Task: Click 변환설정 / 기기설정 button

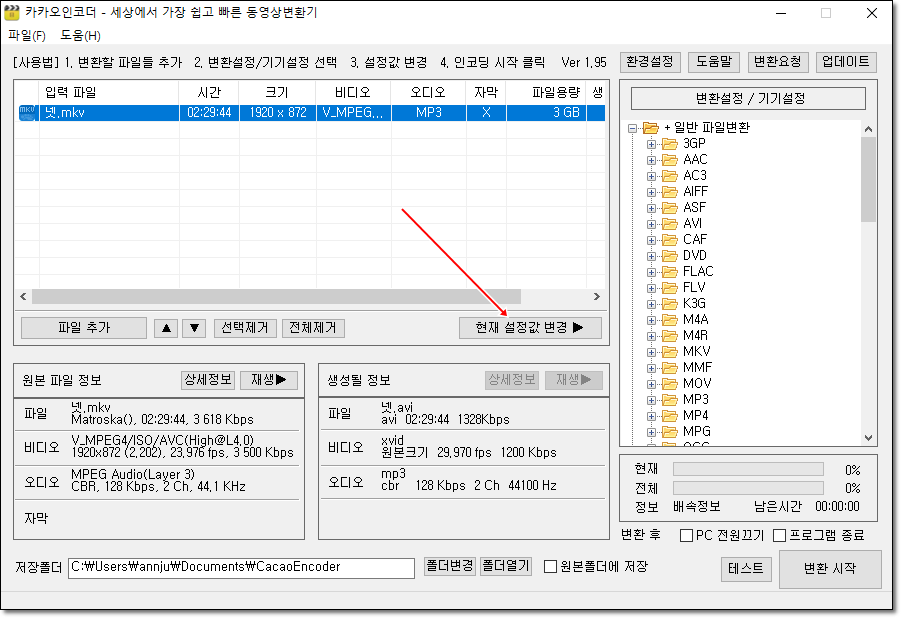Action: (749, 98)
